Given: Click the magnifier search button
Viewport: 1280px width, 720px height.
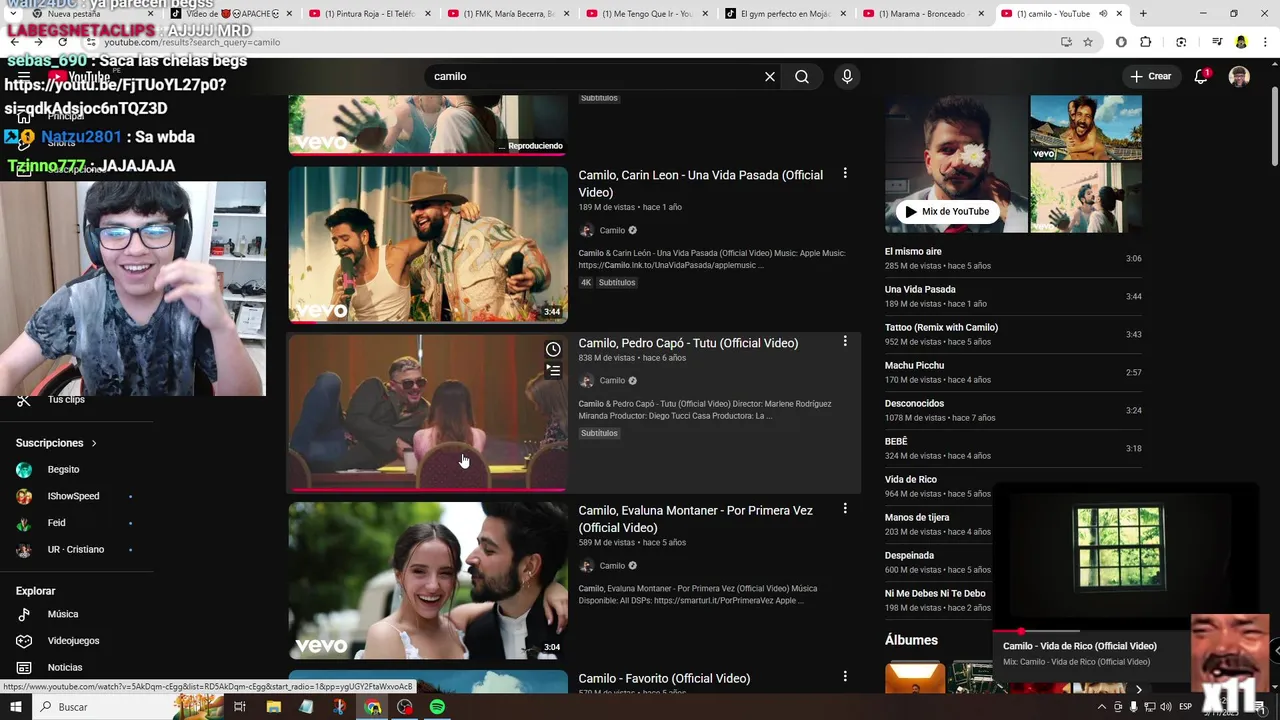Looking at the screenshot, I should pyautogui.click(x=802, y=77).
